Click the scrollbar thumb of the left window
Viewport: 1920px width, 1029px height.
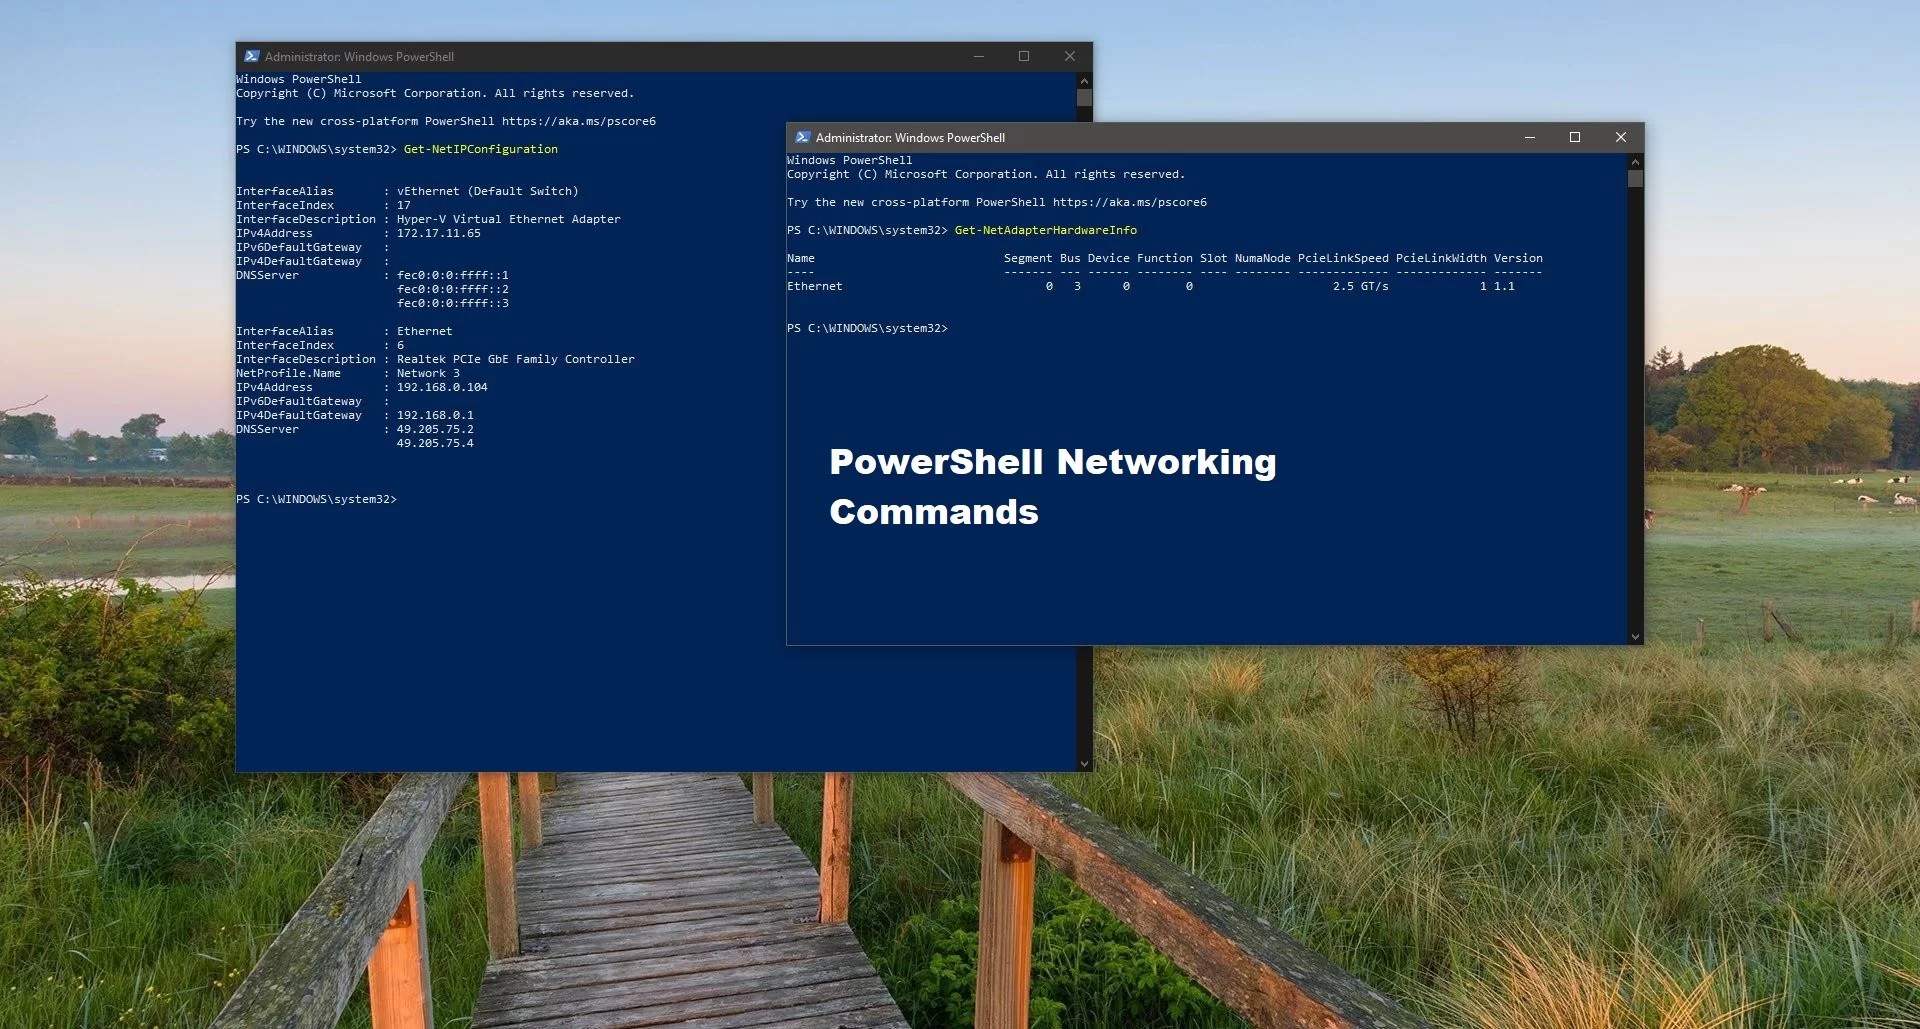1084,98
